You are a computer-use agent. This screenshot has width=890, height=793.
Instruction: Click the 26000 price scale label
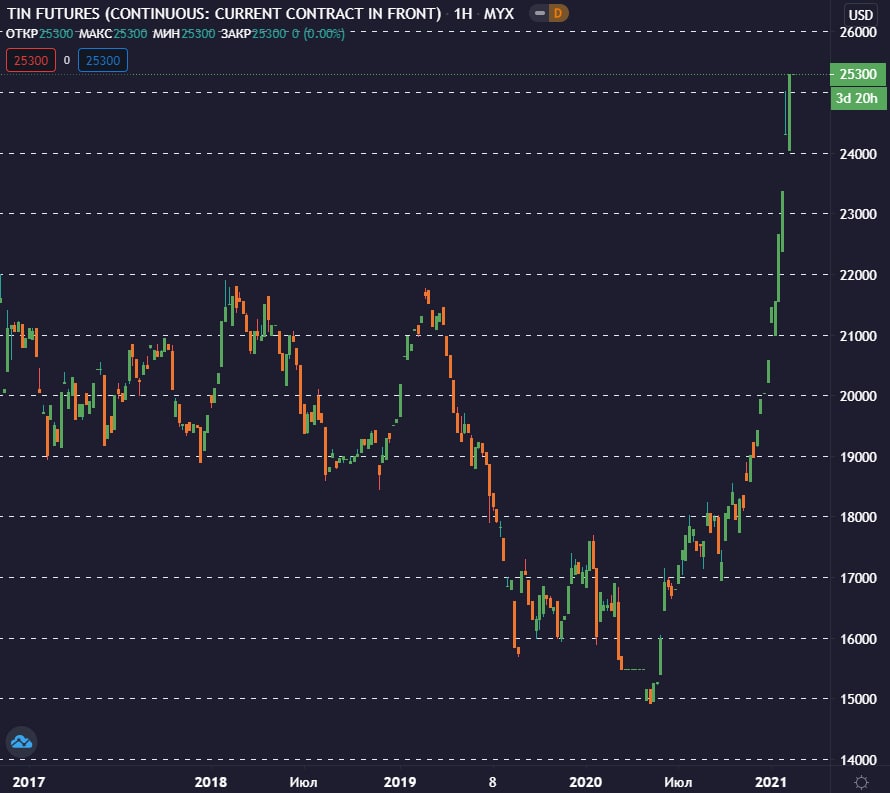point(858,32)
